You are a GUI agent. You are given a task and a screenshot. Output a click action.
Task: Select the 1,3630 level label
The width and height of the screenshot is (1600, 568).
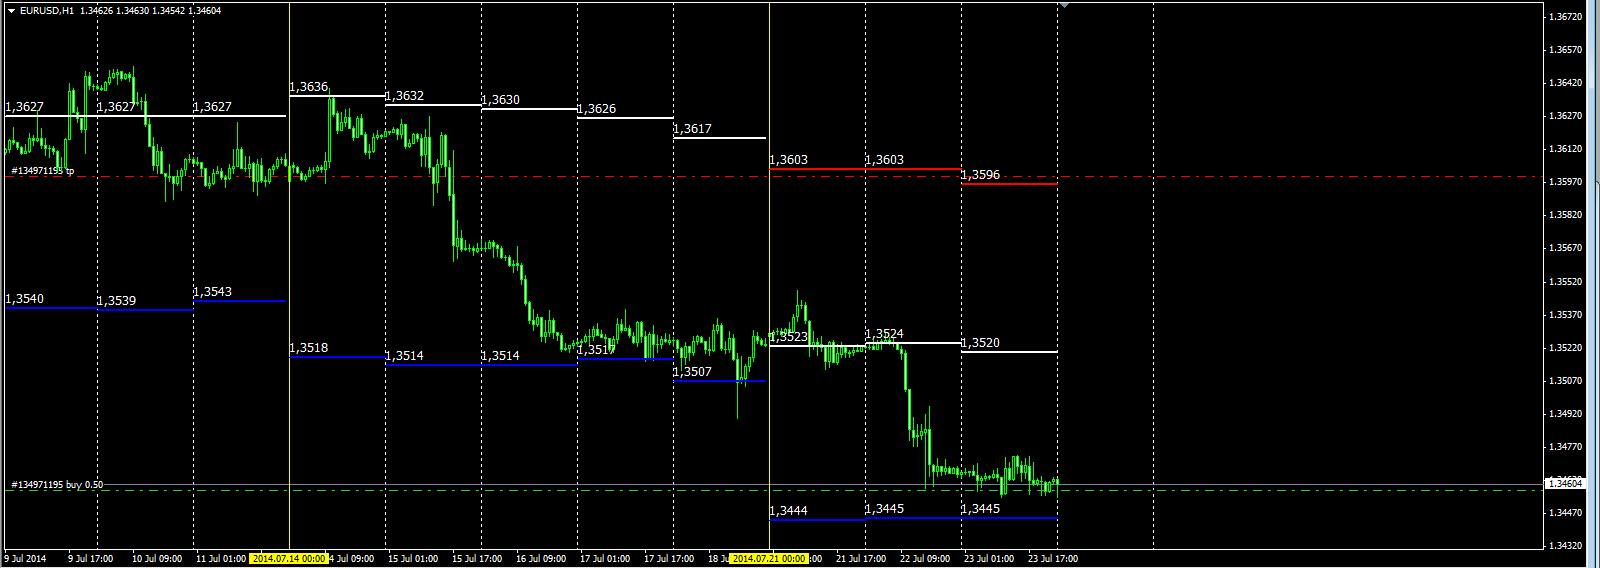[x=501, y=100]
